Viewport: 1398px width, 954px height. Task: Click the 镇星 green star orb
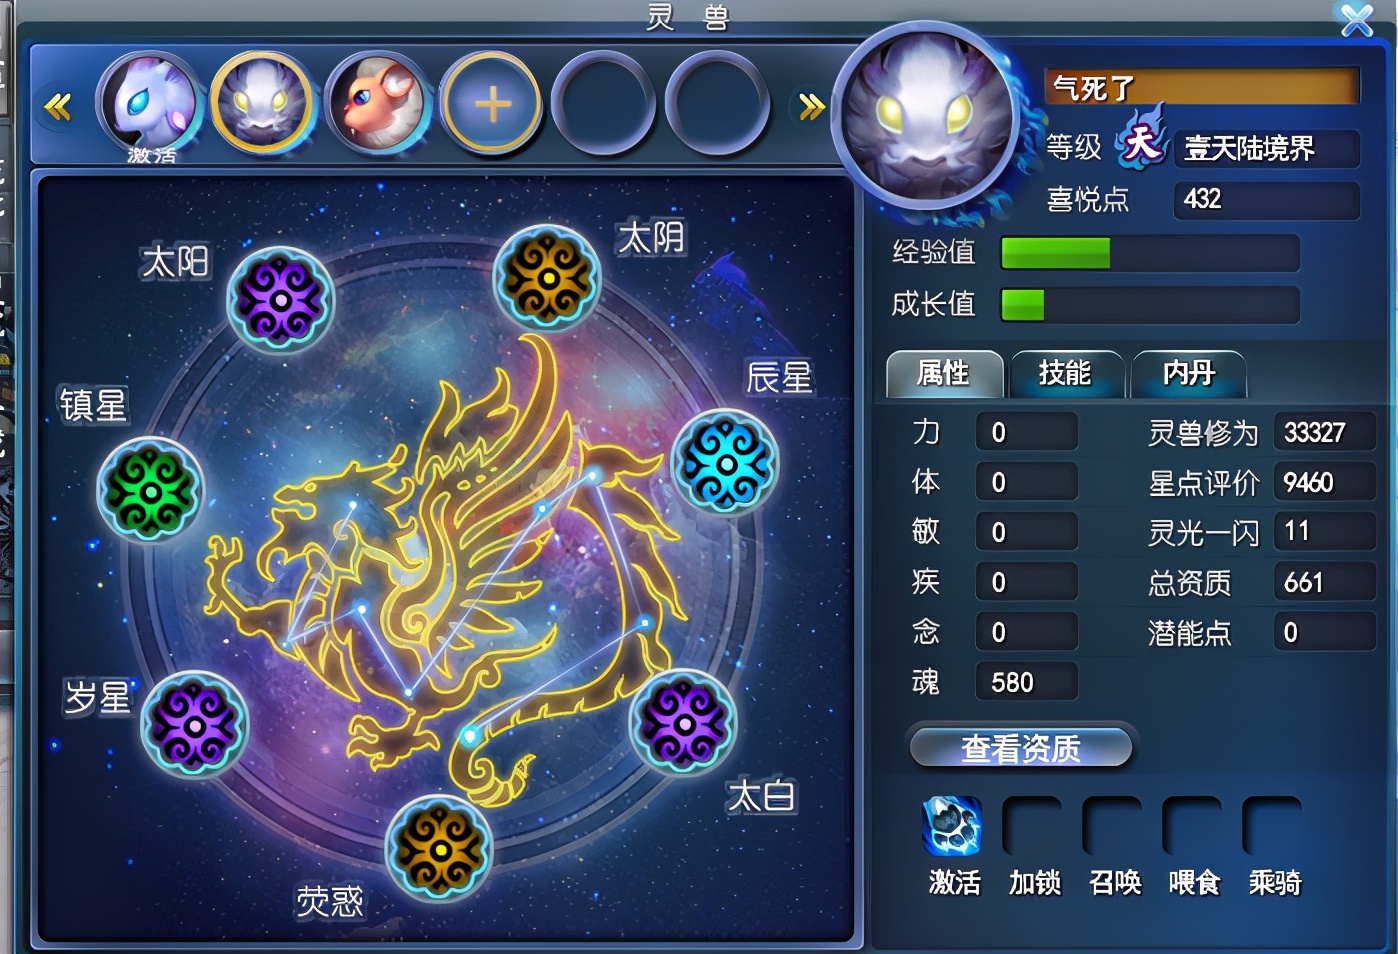[151, 490]
